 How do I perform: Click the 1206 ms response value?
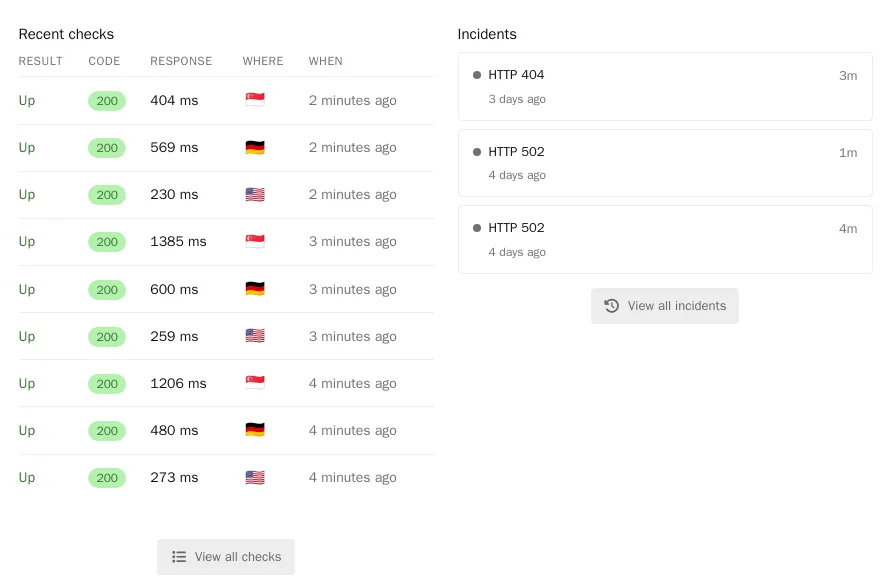178,384
